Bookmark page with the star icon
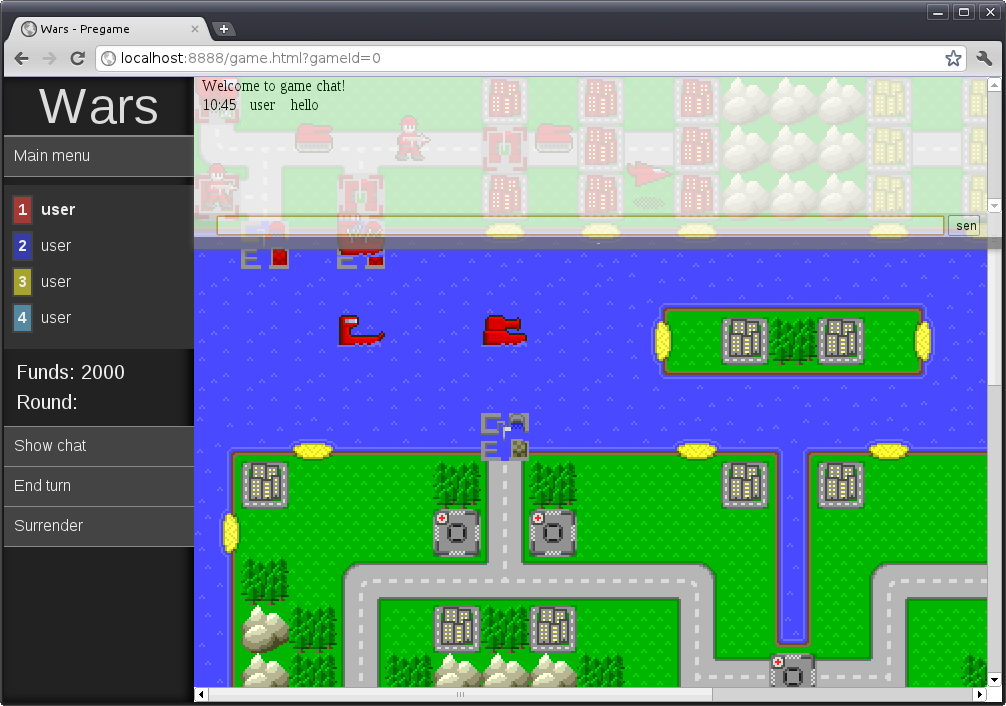Screen dimensions: 1006x706 coord(953,59)
